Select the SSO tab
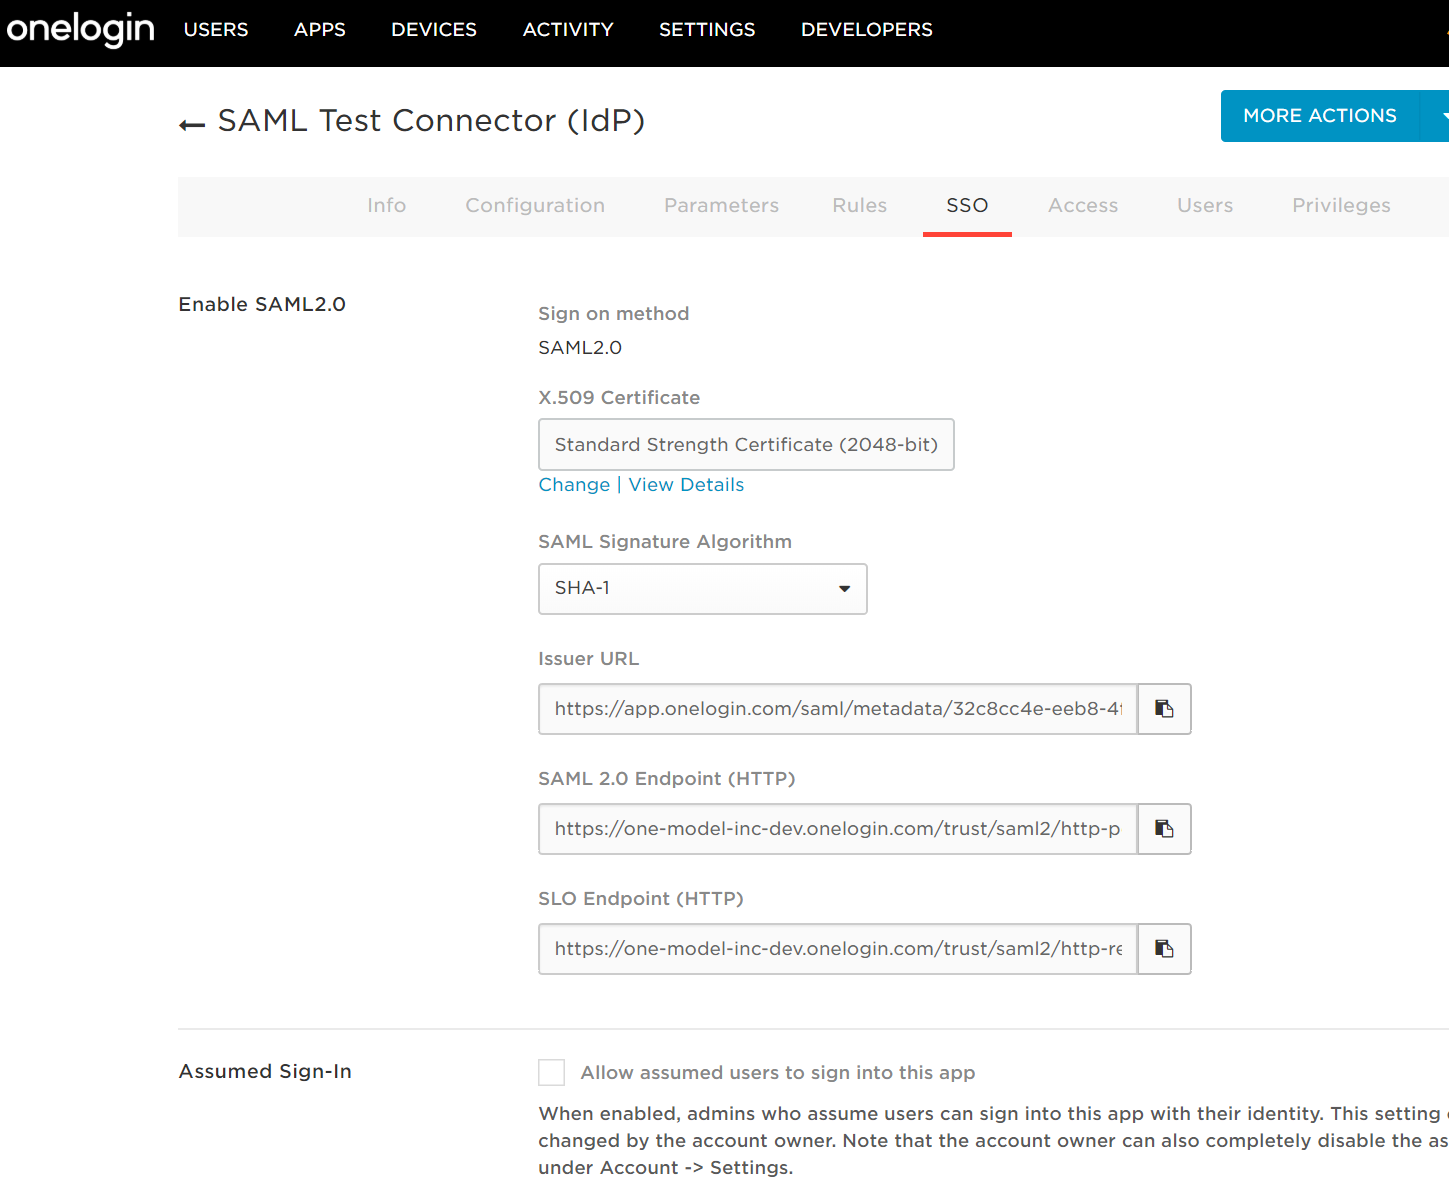The height and width of the screenshot is (1200, 1449). [967, 205]
